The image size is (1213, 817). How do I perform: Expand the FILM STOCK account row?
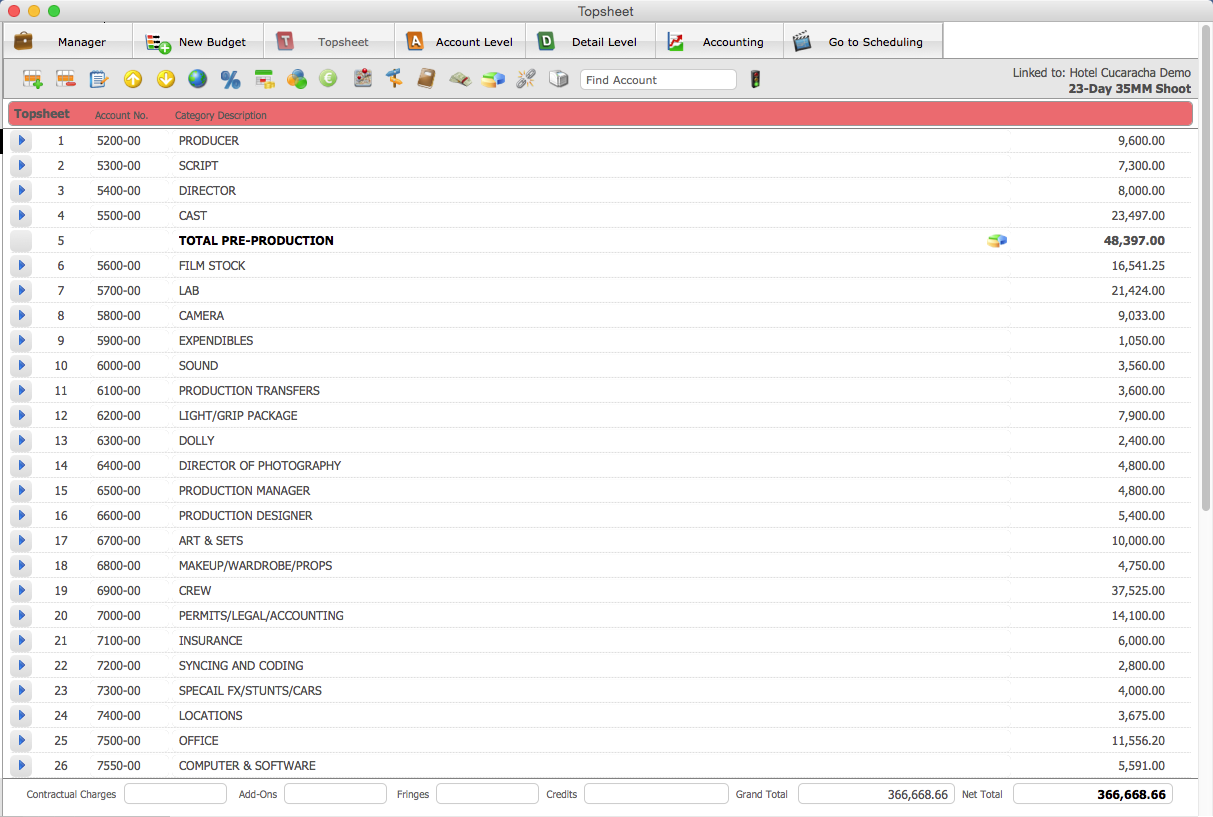(21, 266)
